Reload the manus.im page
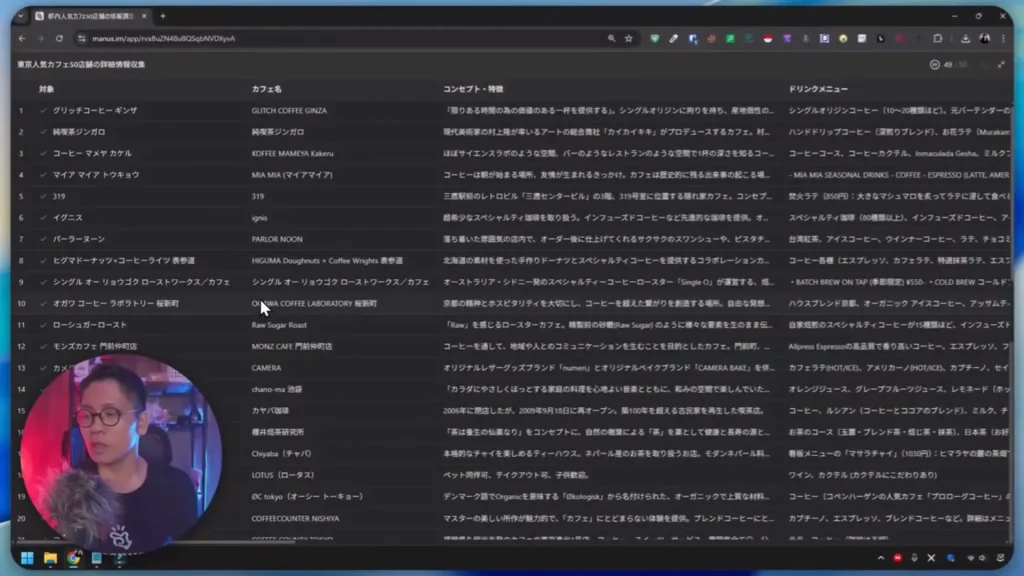 pos(59,39)
